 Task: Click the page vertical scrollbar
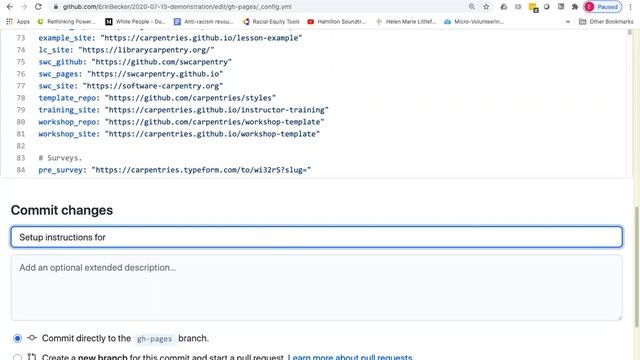coord(636,267)
